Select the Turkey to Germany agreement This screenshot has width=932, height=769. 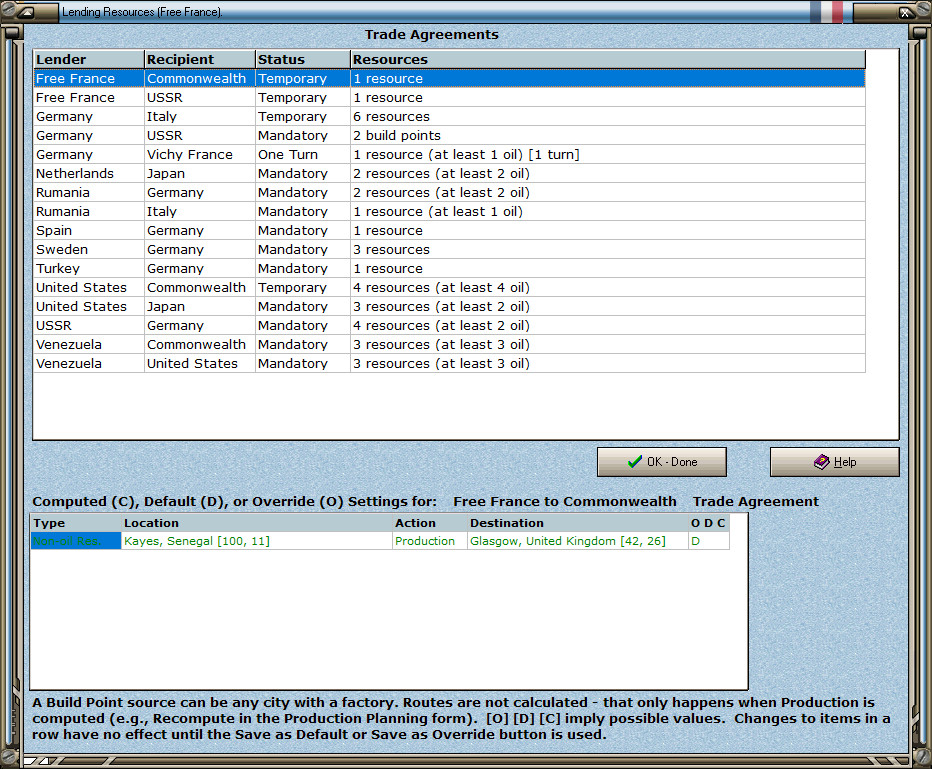[x=449, y=269]
